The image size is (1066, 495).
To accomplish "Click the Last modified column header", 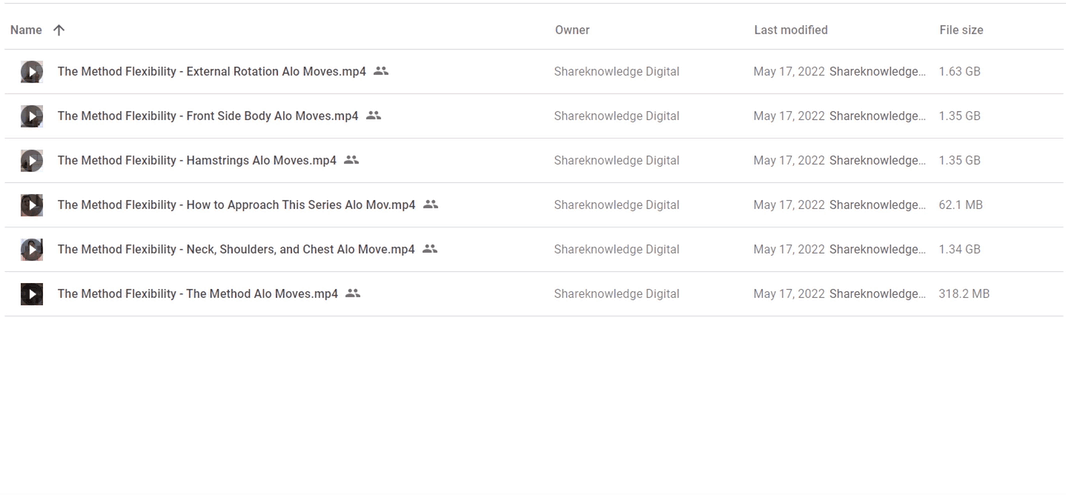I will tap(790, 30).
